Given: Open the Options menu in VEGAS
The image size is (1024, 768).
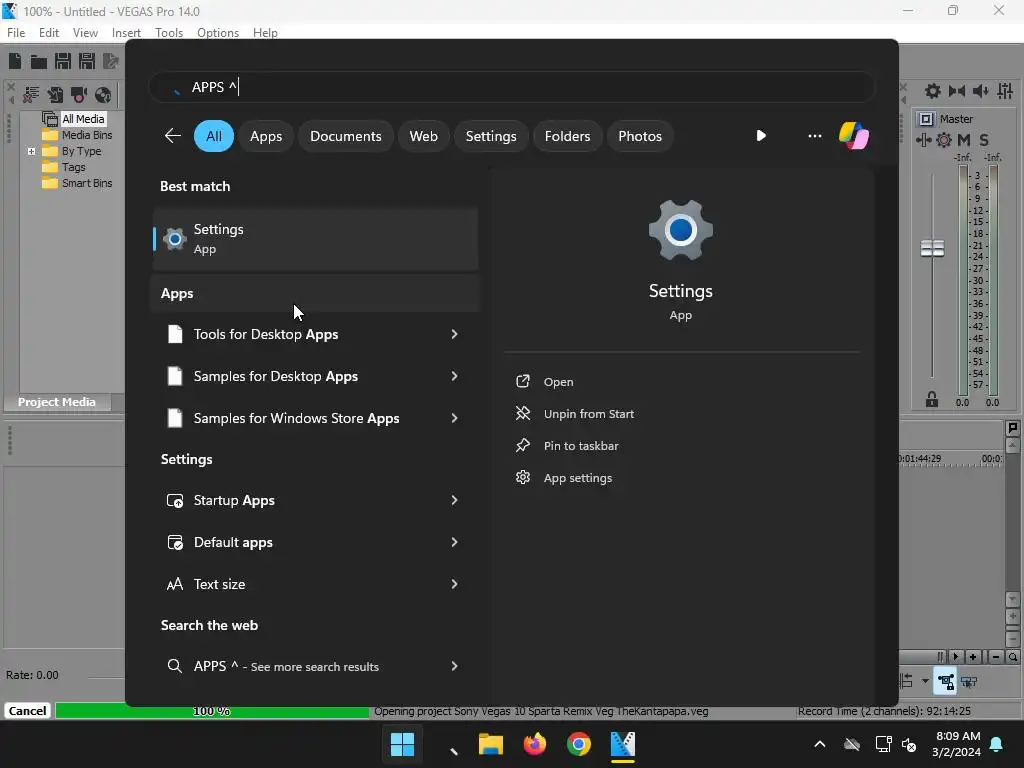Looking at the screenshot, I should [x=217, y=33].
